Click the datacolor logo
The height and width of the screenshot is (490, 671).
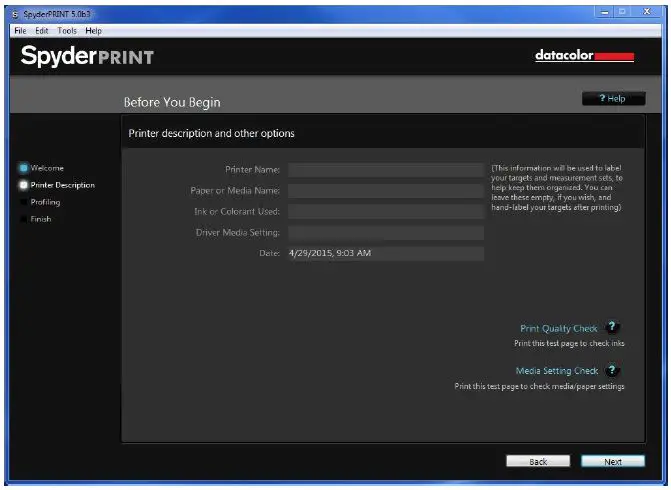pyautogui.click(x=585, y=56)
